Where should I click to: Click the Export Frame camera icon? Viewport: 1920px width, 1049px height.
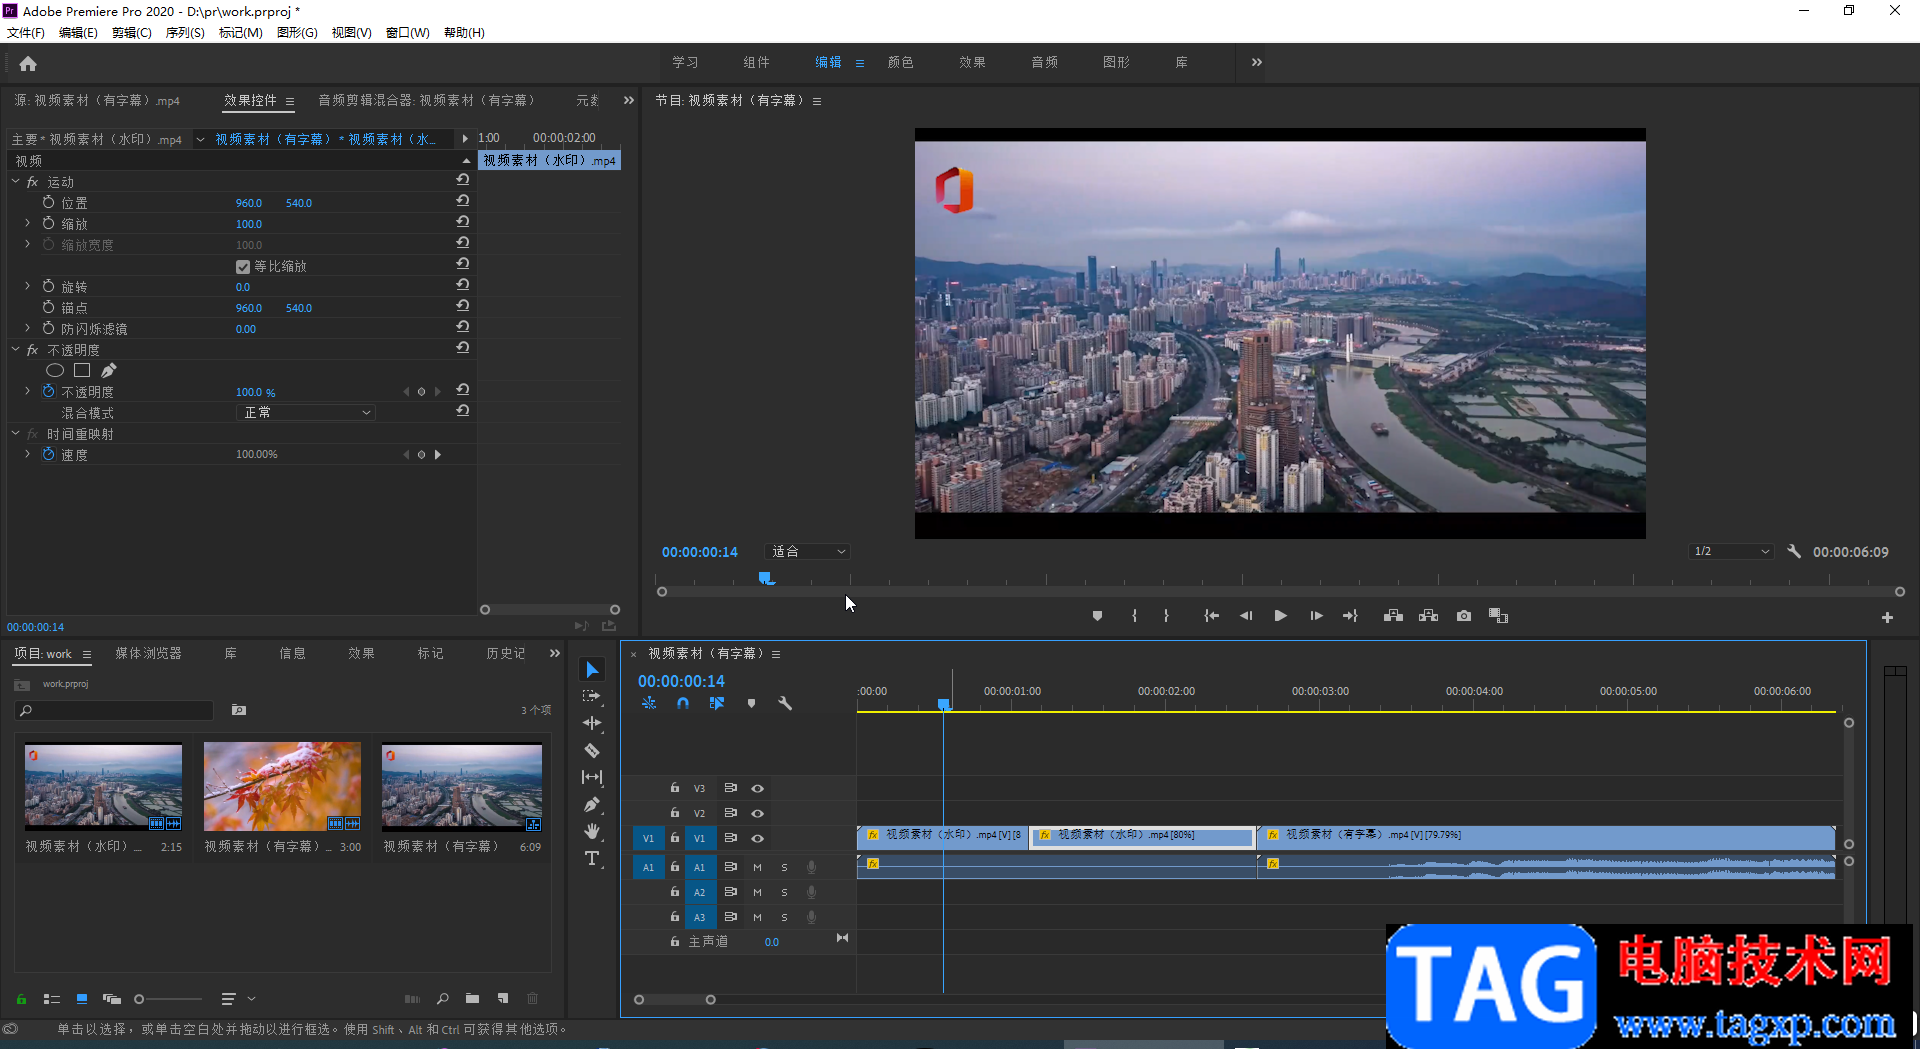coord(1463,616)
